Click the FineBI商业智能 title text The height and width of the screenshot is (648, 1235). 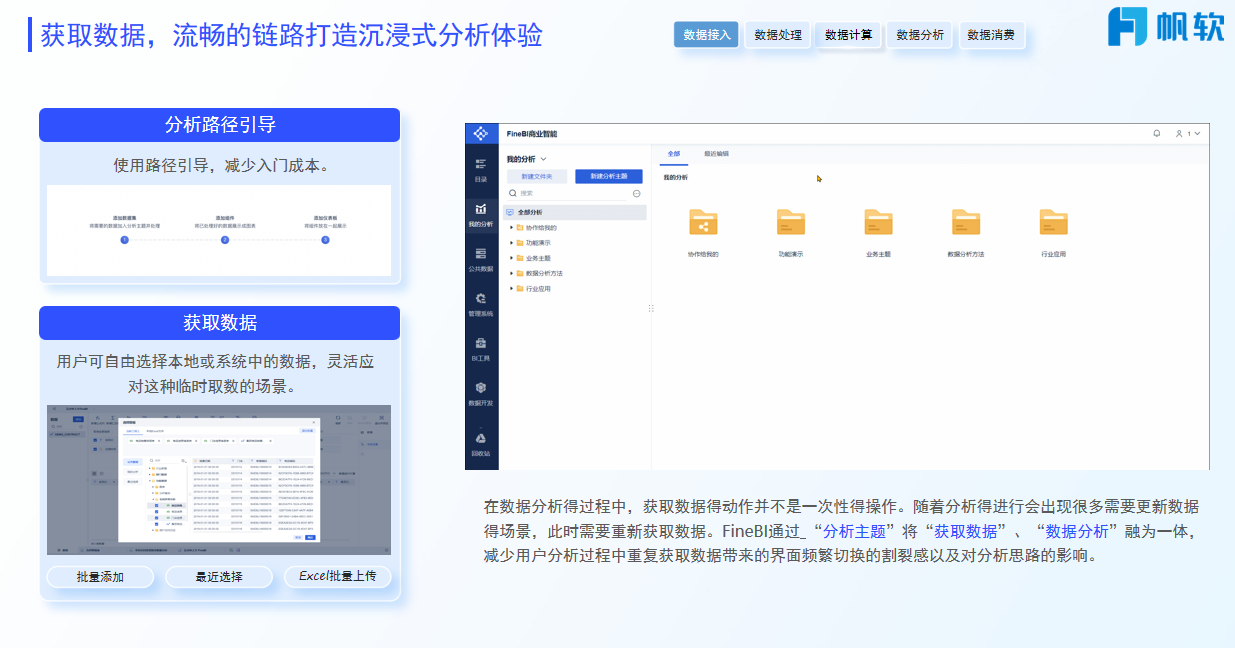(531, 133)
